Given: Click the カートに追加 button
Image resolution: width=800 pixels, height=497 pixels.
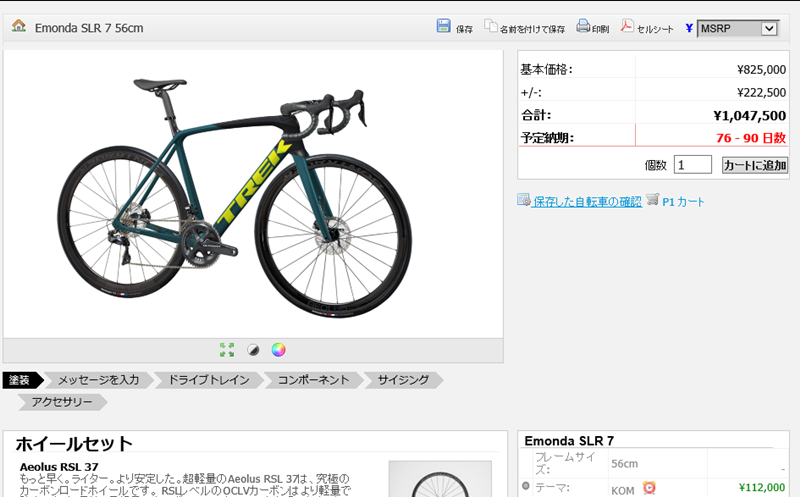Looking at the screenshot, I should tap(755, 165).
